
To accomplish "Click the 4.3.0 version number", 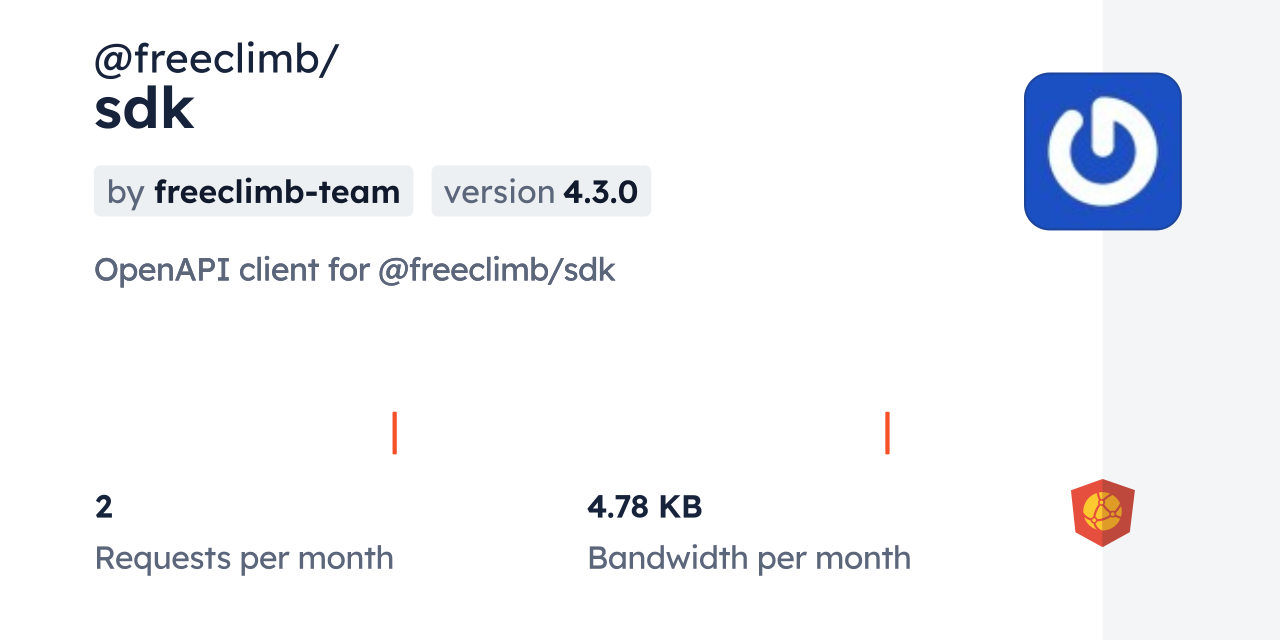I will click(600, 192).
